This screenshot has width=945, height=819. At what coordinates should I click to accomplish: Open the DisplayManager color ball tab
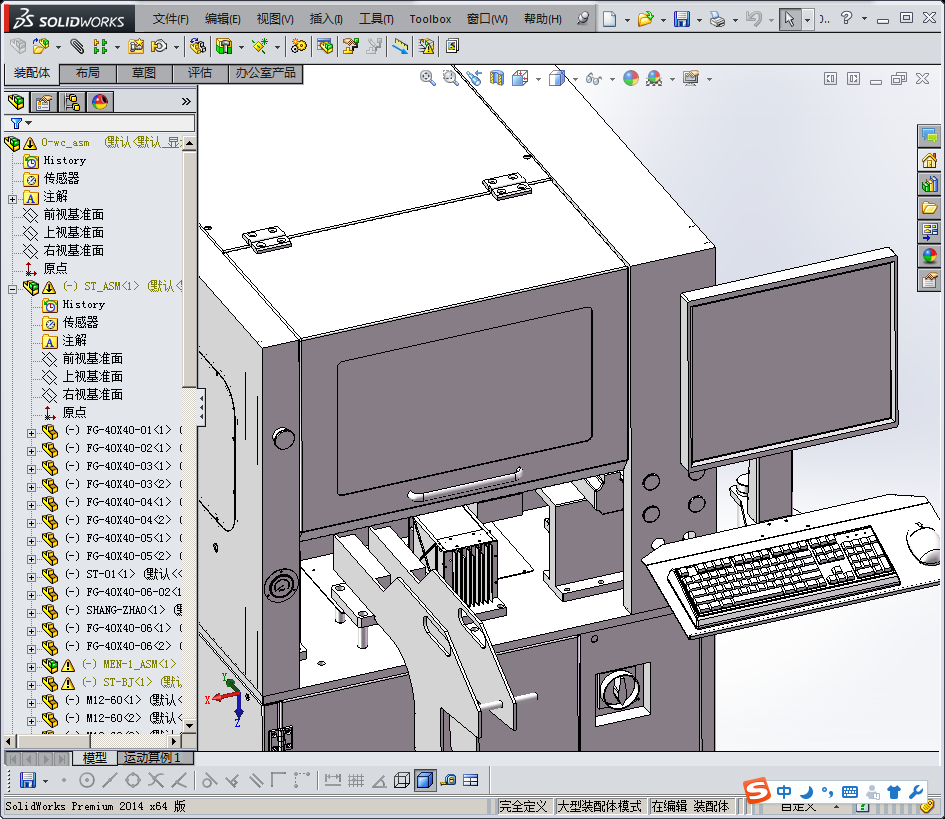tap(100, 101)
